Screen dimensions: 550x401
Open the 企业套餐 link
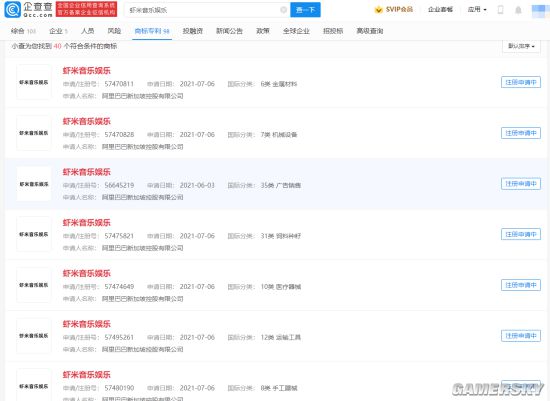coord(440,9)
